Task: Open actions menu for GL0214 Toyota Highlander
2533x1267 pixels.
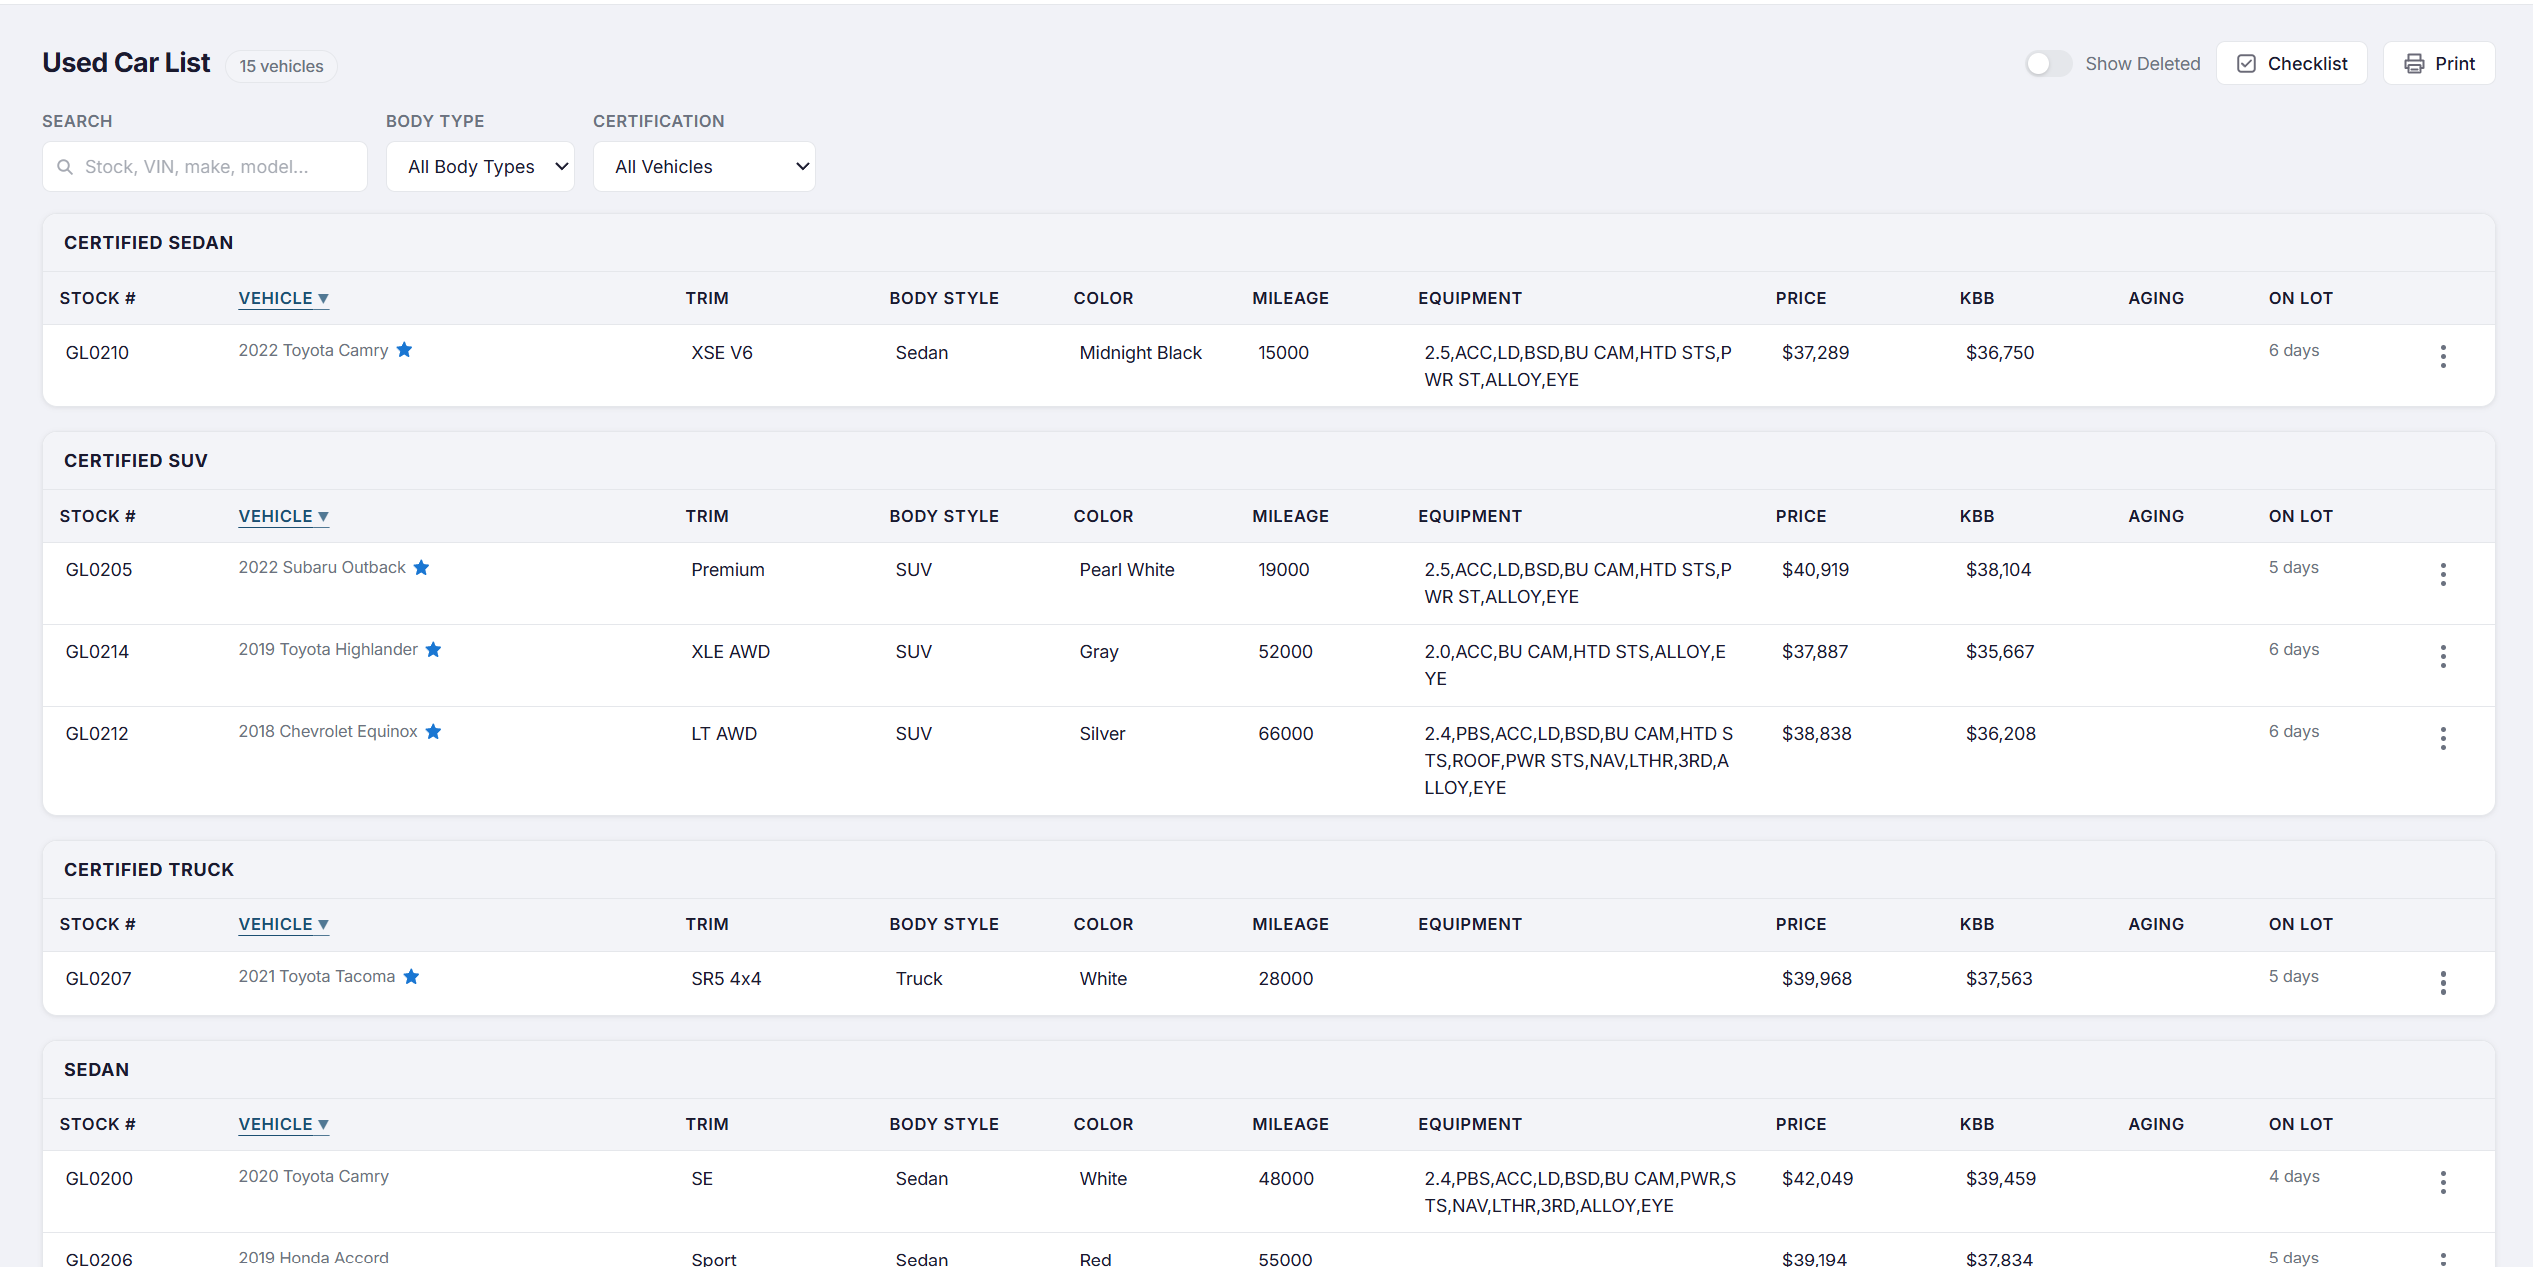Action: 2442,656
